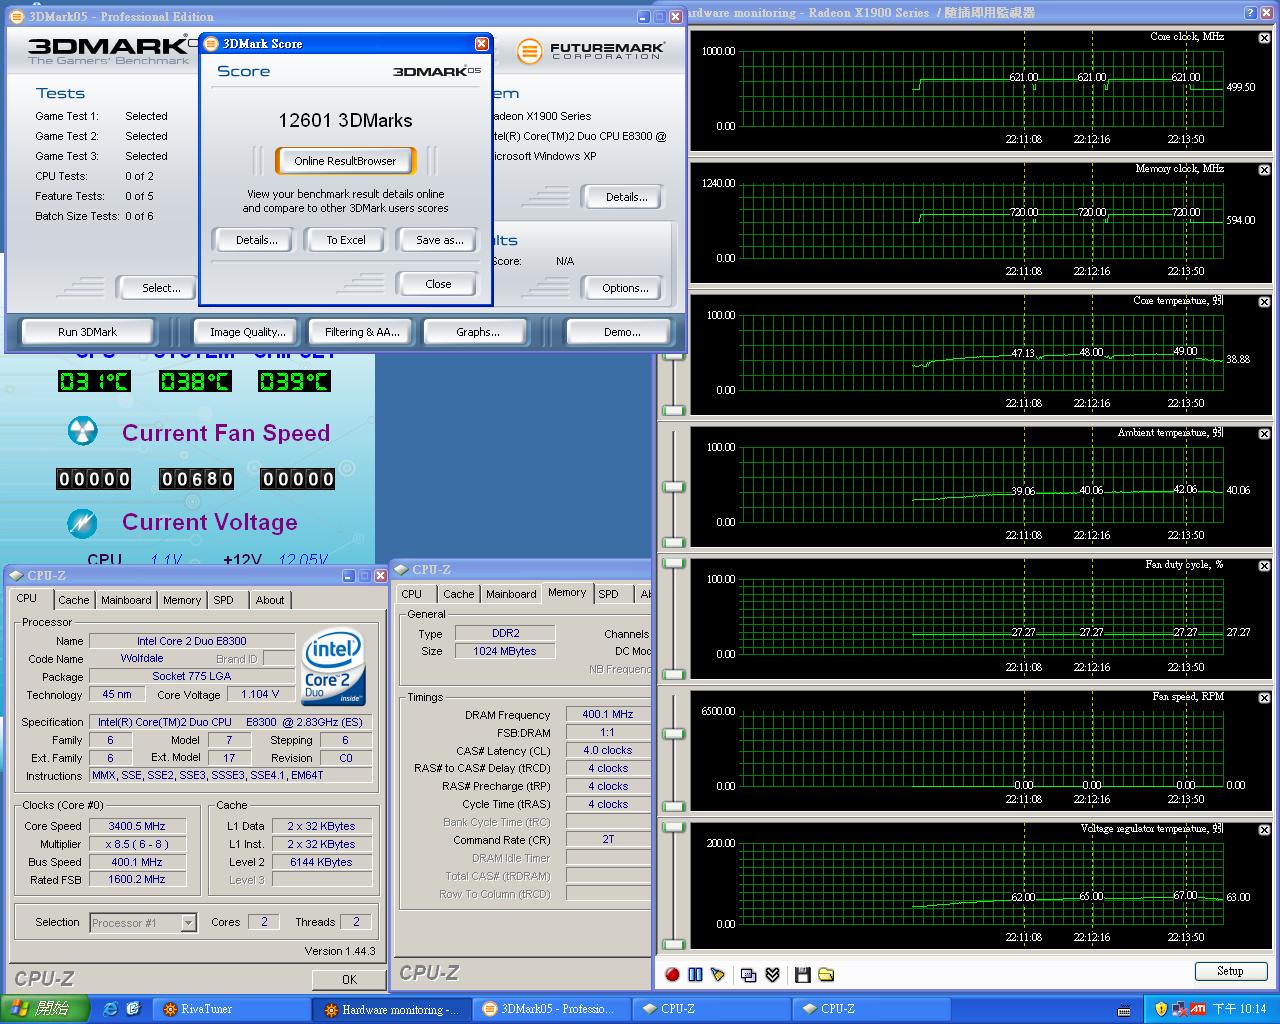The image size is (1280, 1024).
Task: Click the Core Speed value 3400.5 MHz
Action: 137,826
